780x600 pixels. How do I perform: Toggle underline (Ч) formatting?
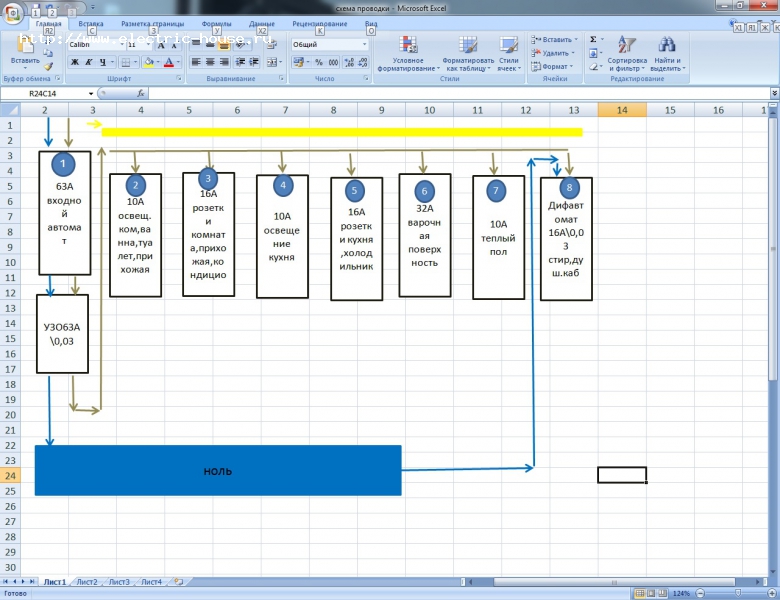[103, 62]
